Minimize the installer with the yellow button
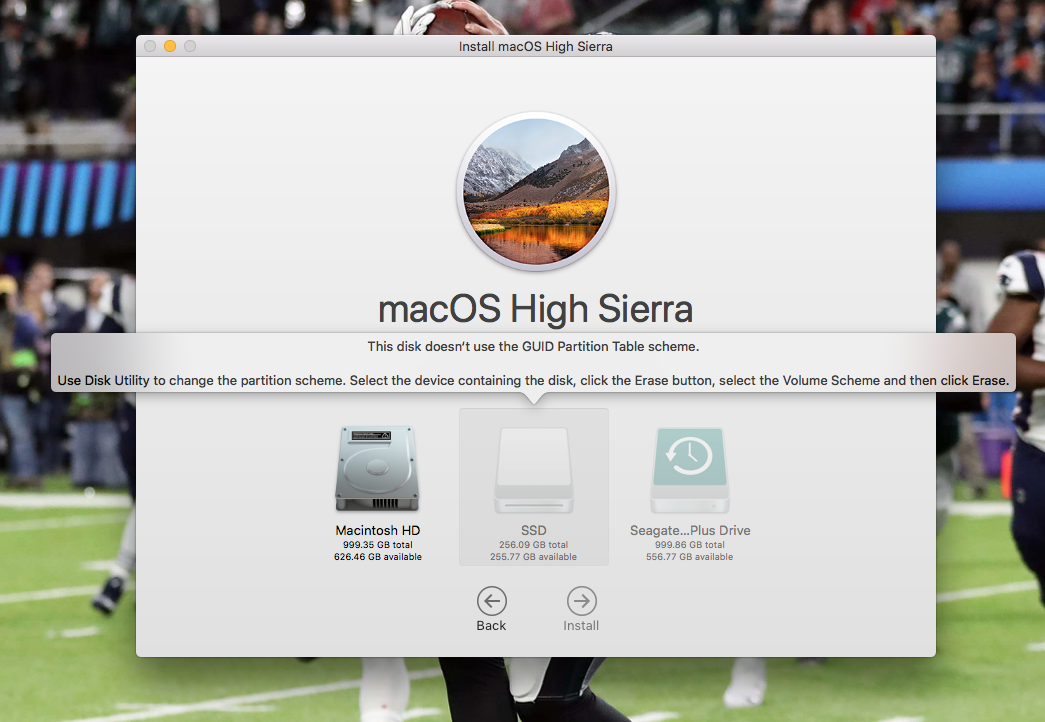Viewport: 1045px width, 722px height. point(170,46)
